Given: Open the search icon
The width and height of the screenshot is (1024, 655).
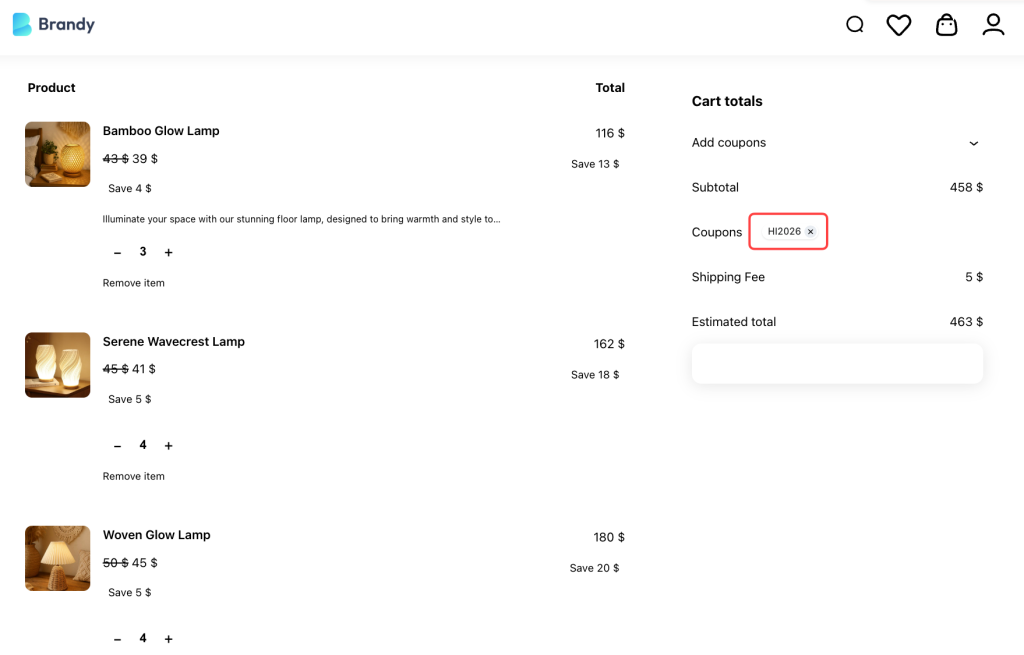Looking at the screenshot, I should tap(855, 24).
